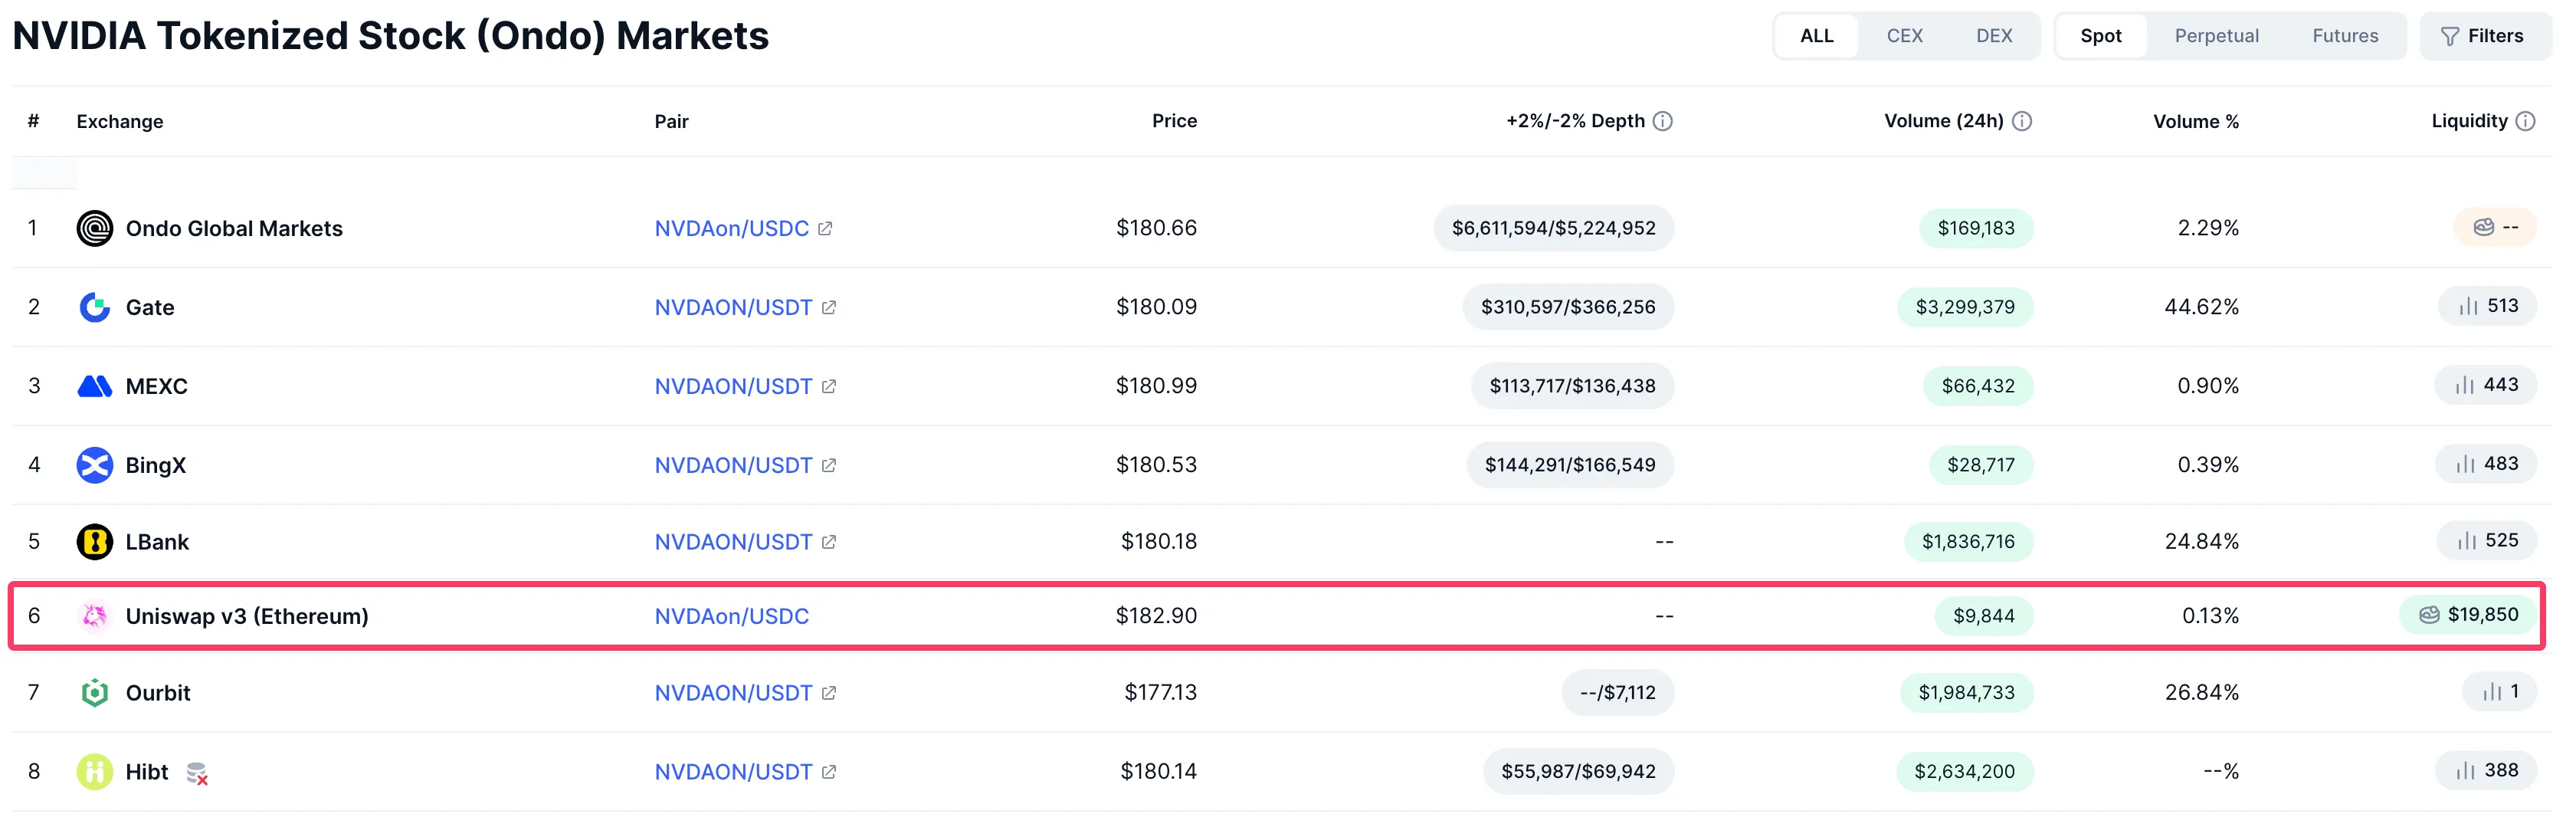2576x837 pixels.
Task: Click the Ourbit exchange logo icon
Action: pyautogui.click(x=94, y=693)
